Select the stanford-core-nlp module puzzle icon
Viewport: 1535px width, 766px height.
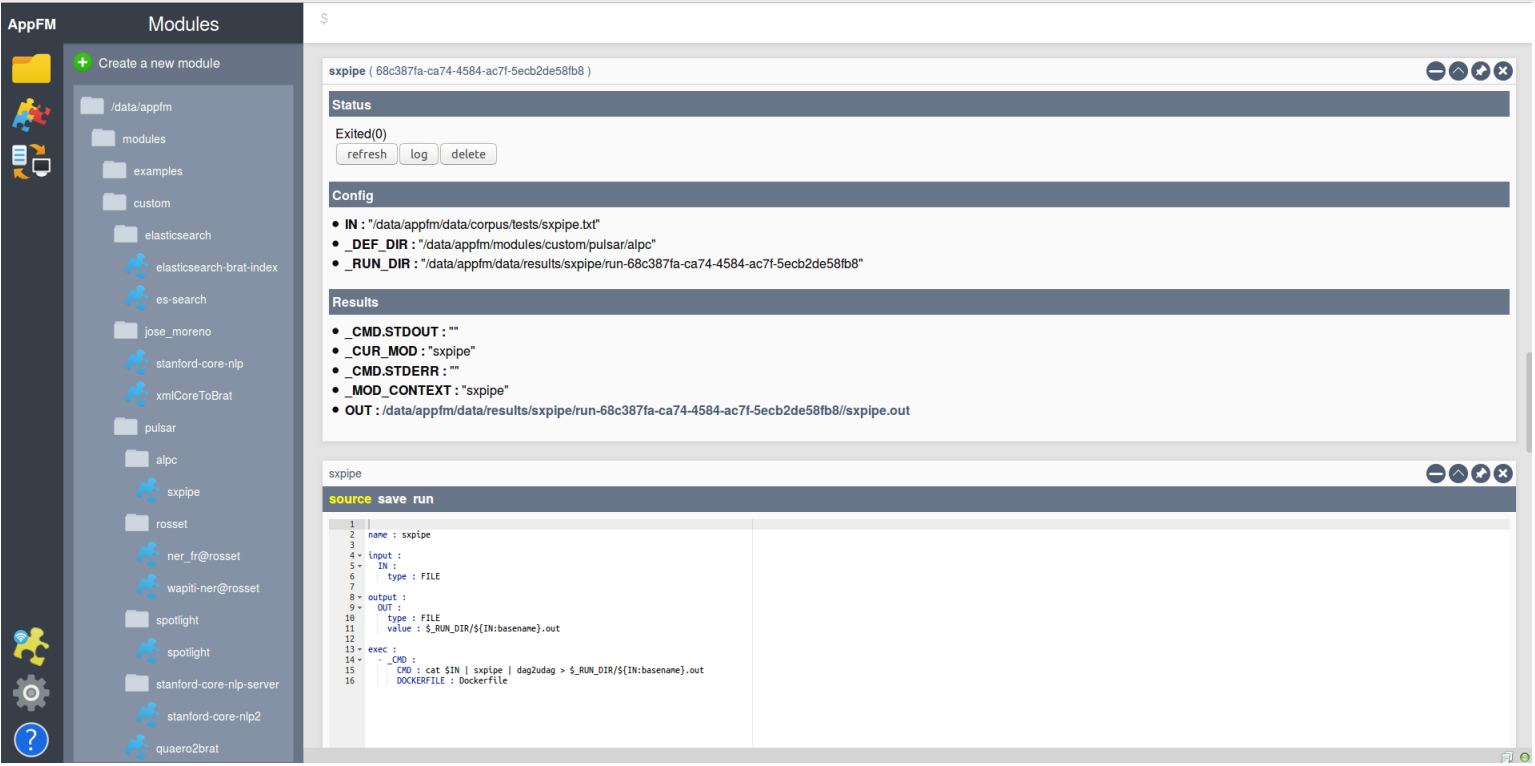[x=137, y=362]
